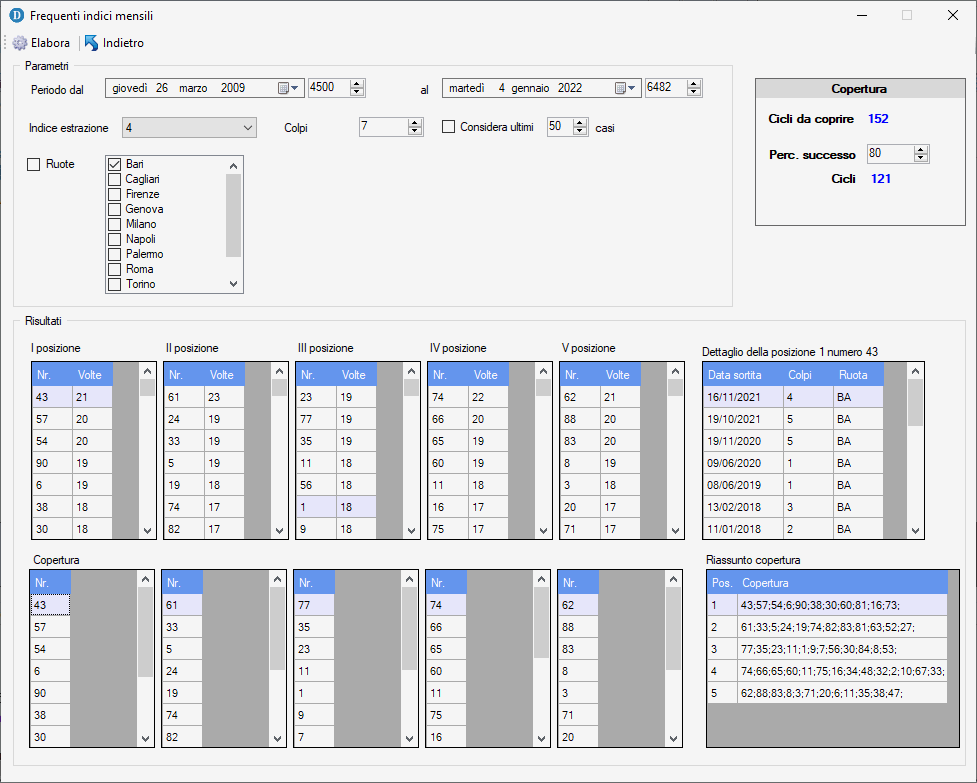The image size is (977, 783).
Task: Click Data sortita column header
Action: pyautogui.click(x=743, y=375)
